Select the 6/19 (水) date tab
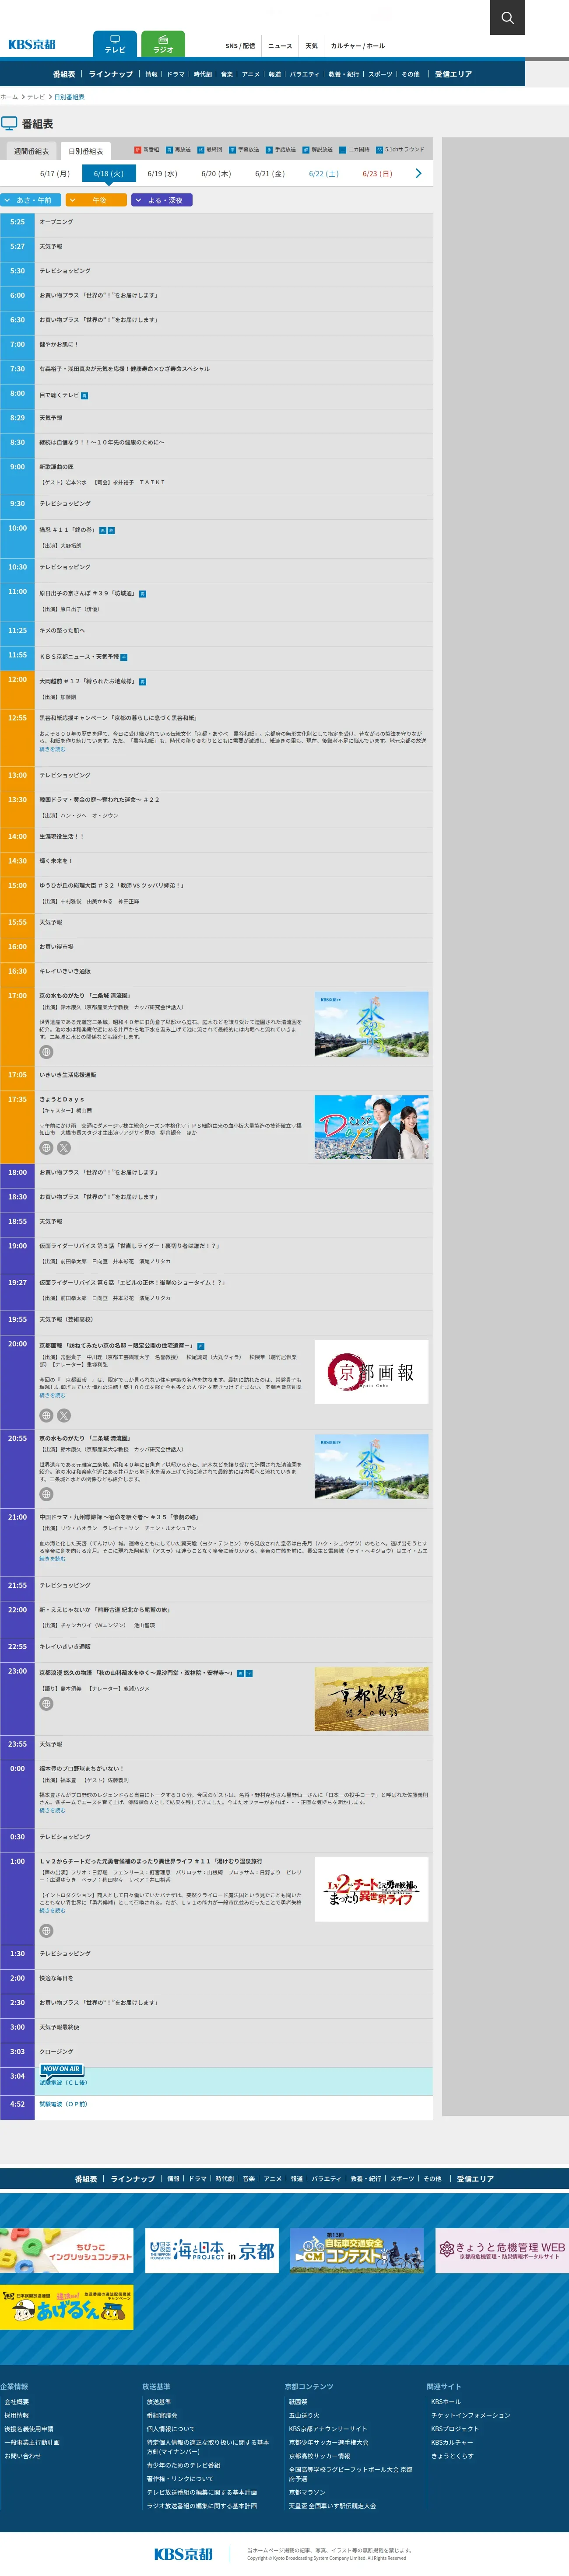This screenshot has width=569, height=2576. pyautogui.click(x=162, y=174)
